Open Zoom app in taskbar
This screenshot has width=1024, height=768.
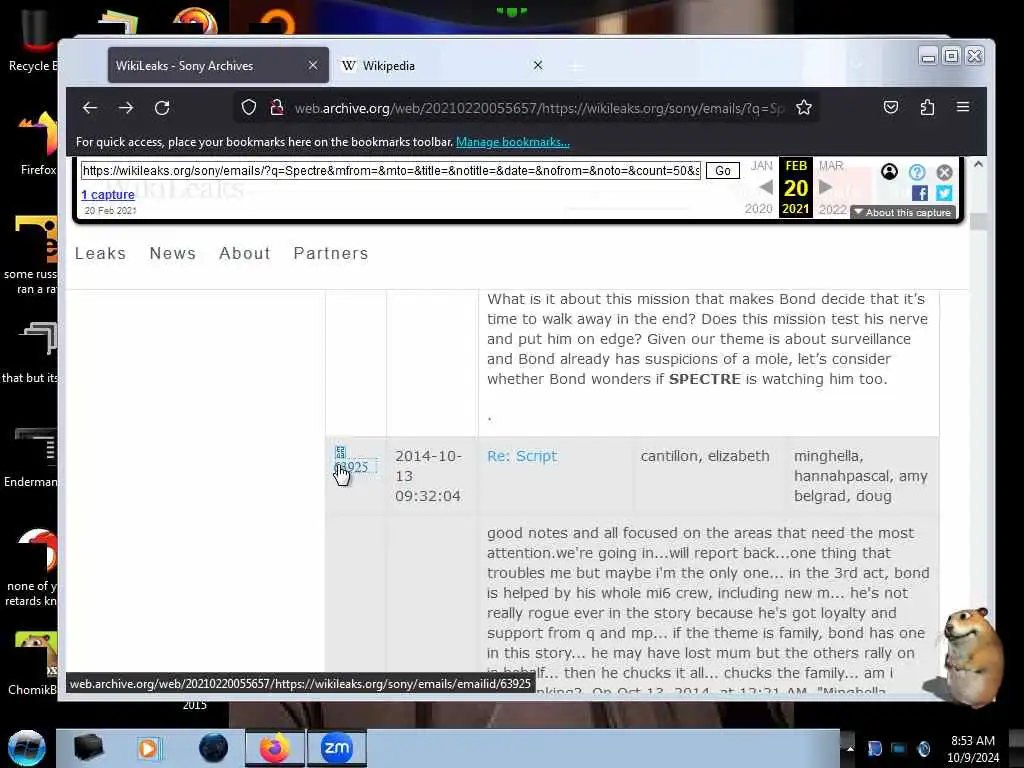[336, 748]
